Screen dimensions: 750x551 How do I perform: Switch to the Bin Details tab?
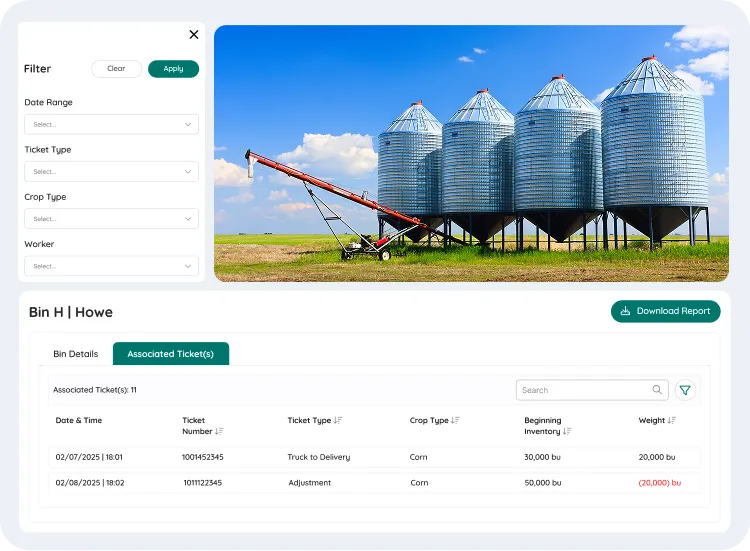point(76,354)
